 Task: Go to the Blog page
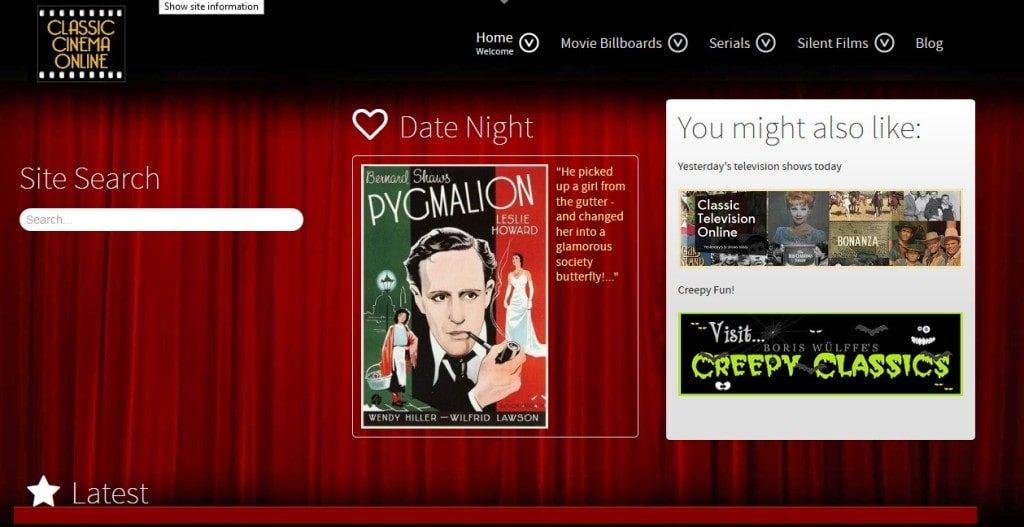tap(929, 44)
